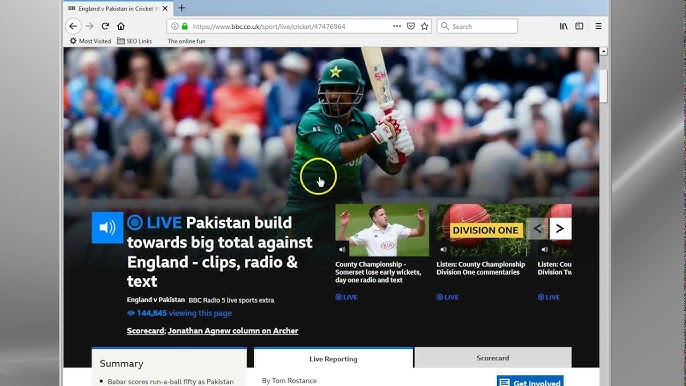Image resolution: width=686 pixels, height=386 pixels.
Task: Click 'BBC Radio 5 live sports extra' text
Action: pos(231,300)
